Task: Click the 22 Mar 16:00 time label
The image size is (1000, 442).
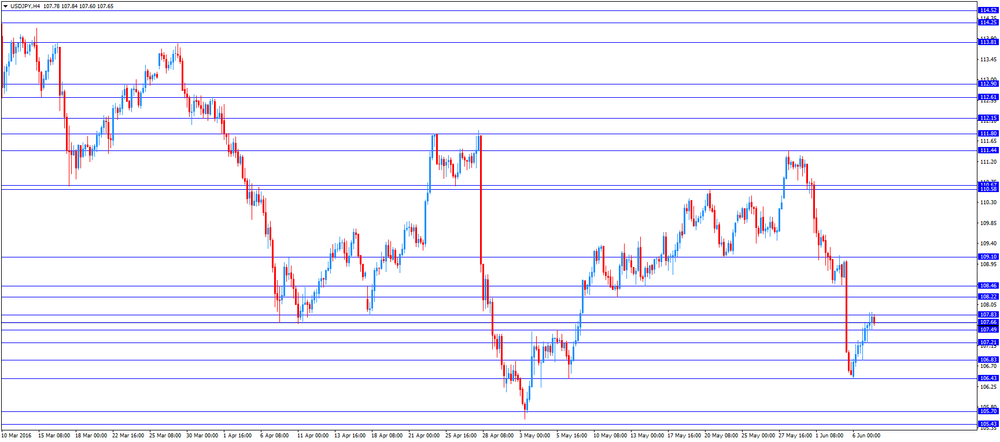Action: (x=128, y=435)
